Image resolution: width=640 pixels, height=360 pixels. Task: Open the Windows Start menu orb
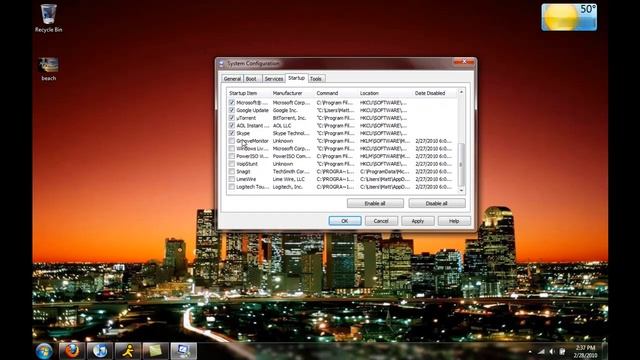44,351
